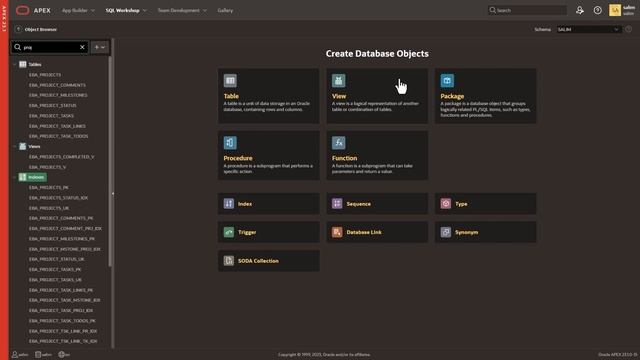Click the Table card icon
The width and height of the screenshot is (640, 360).
(230, 80)
